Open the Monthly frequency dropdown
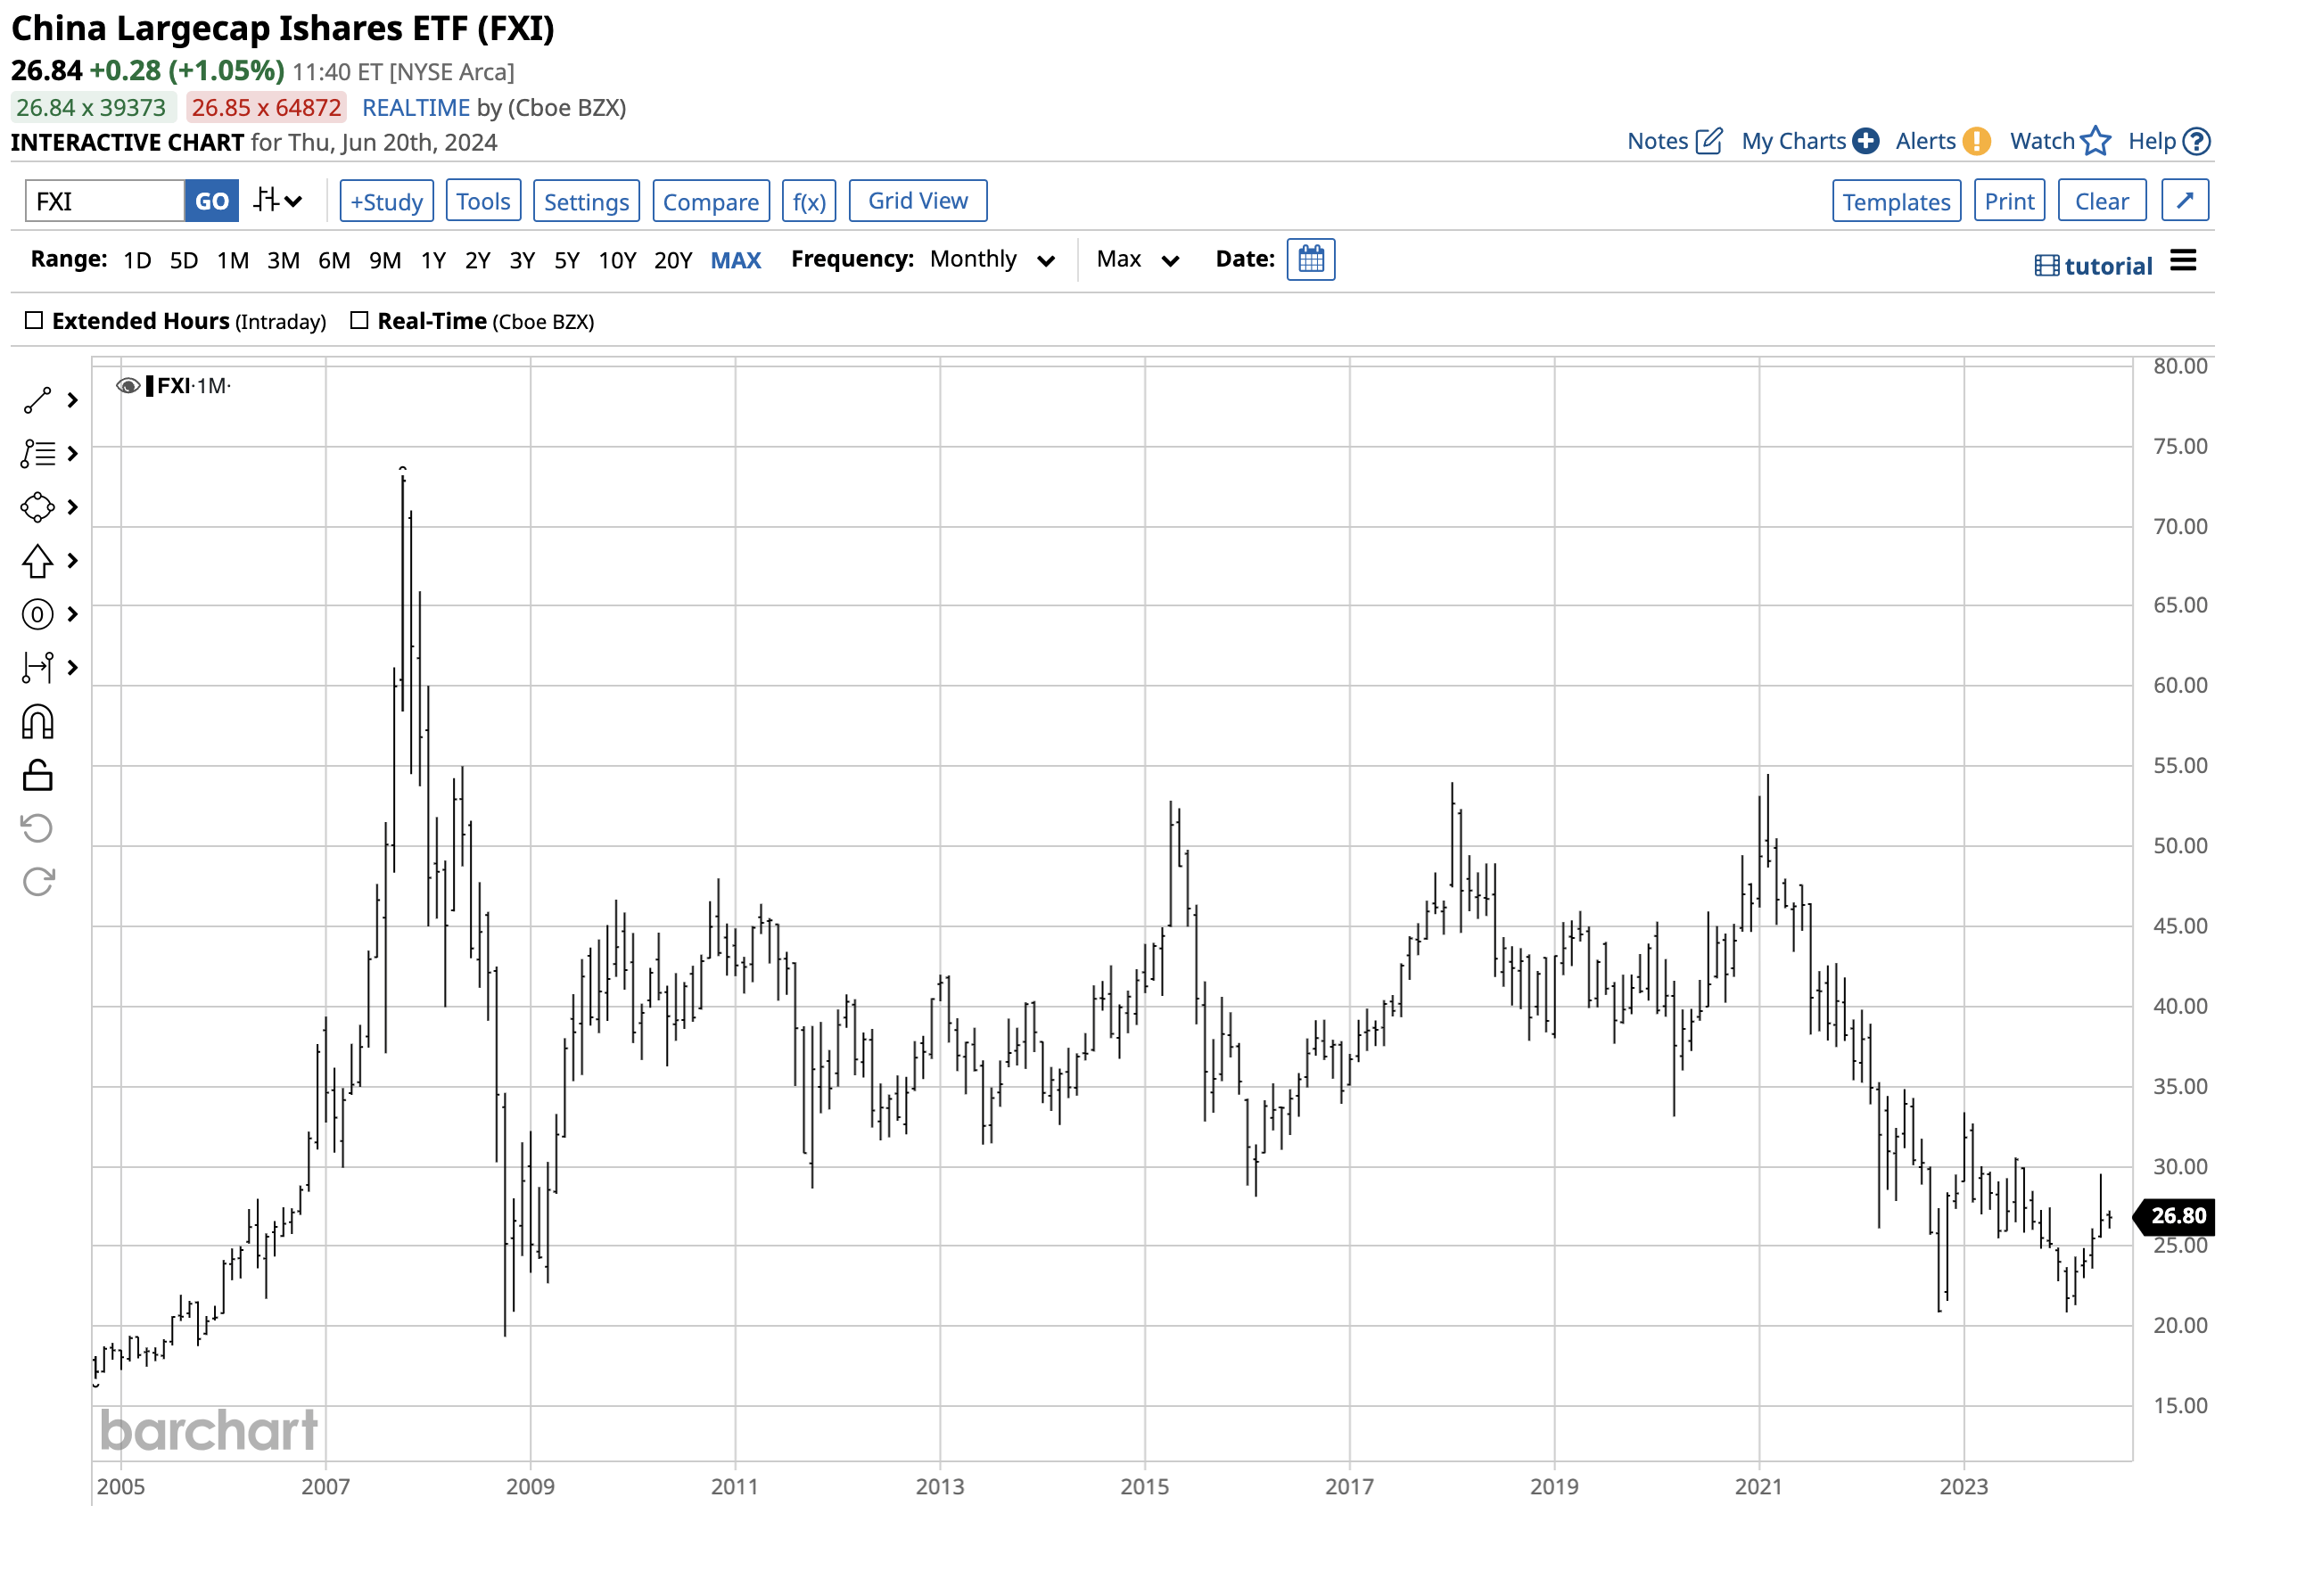Screen dimensions: 2322x1596 point(991,260)
